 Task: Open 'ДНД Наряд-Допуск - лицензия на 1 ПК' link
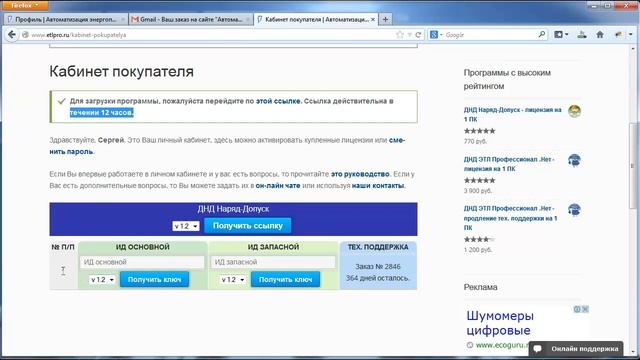coord(512,114)
